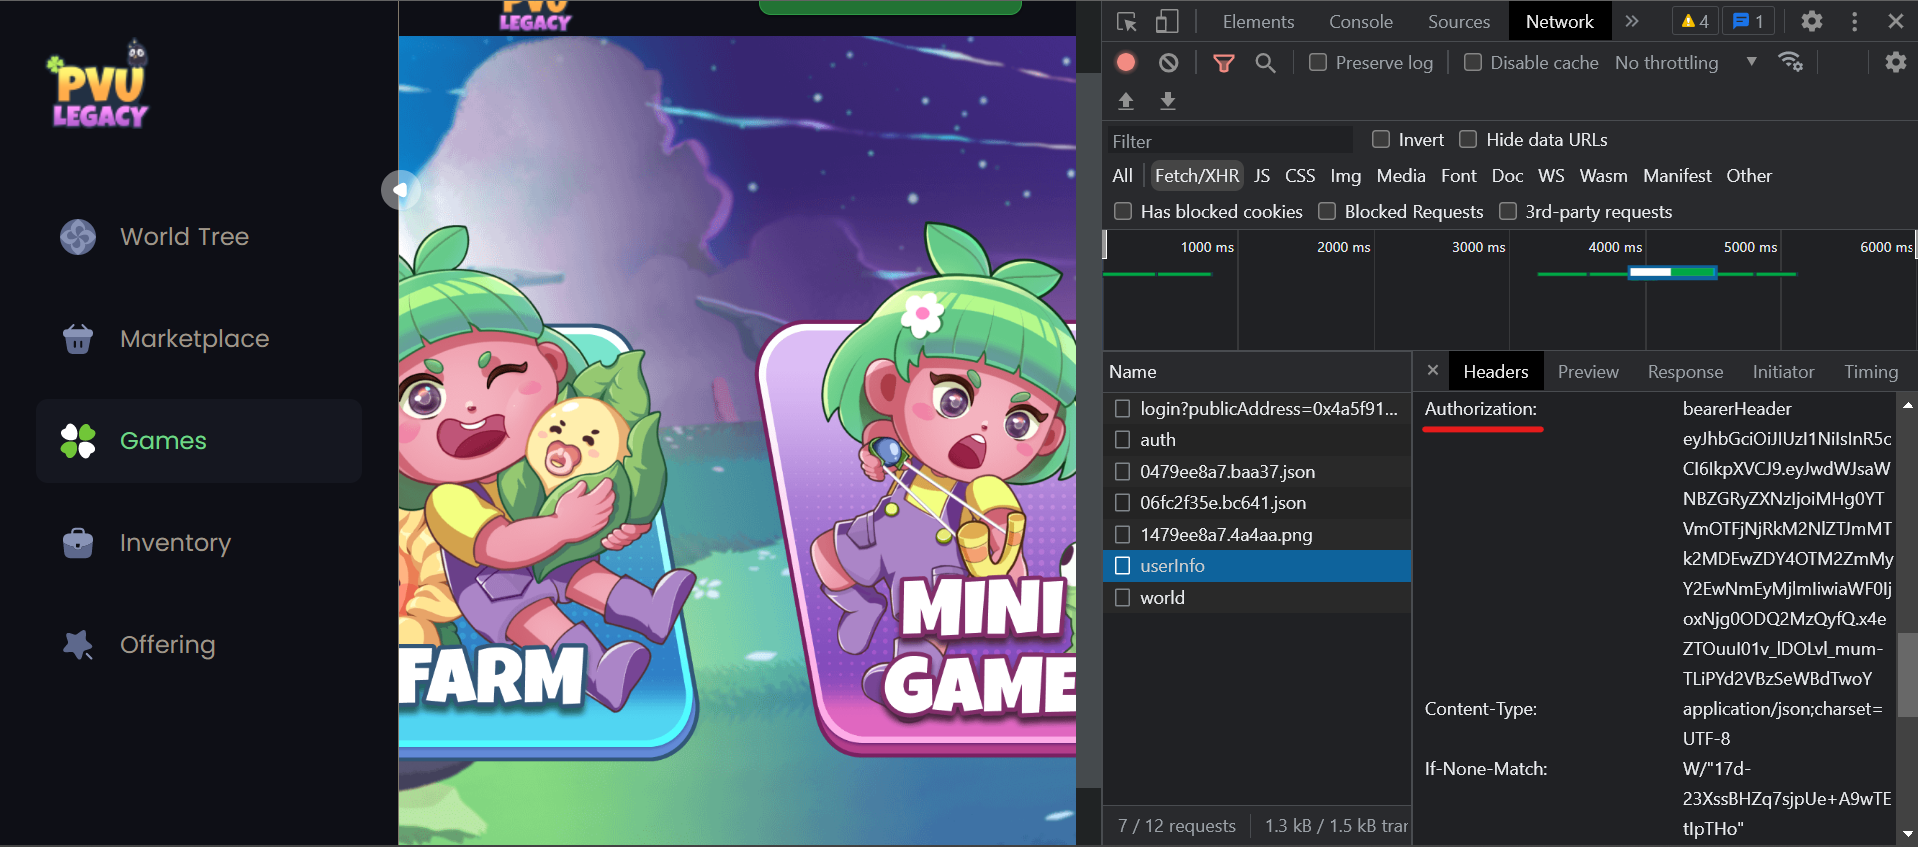
Task: Check 3rd-party requests checkbox
Action: click(x=1508, y=211)
